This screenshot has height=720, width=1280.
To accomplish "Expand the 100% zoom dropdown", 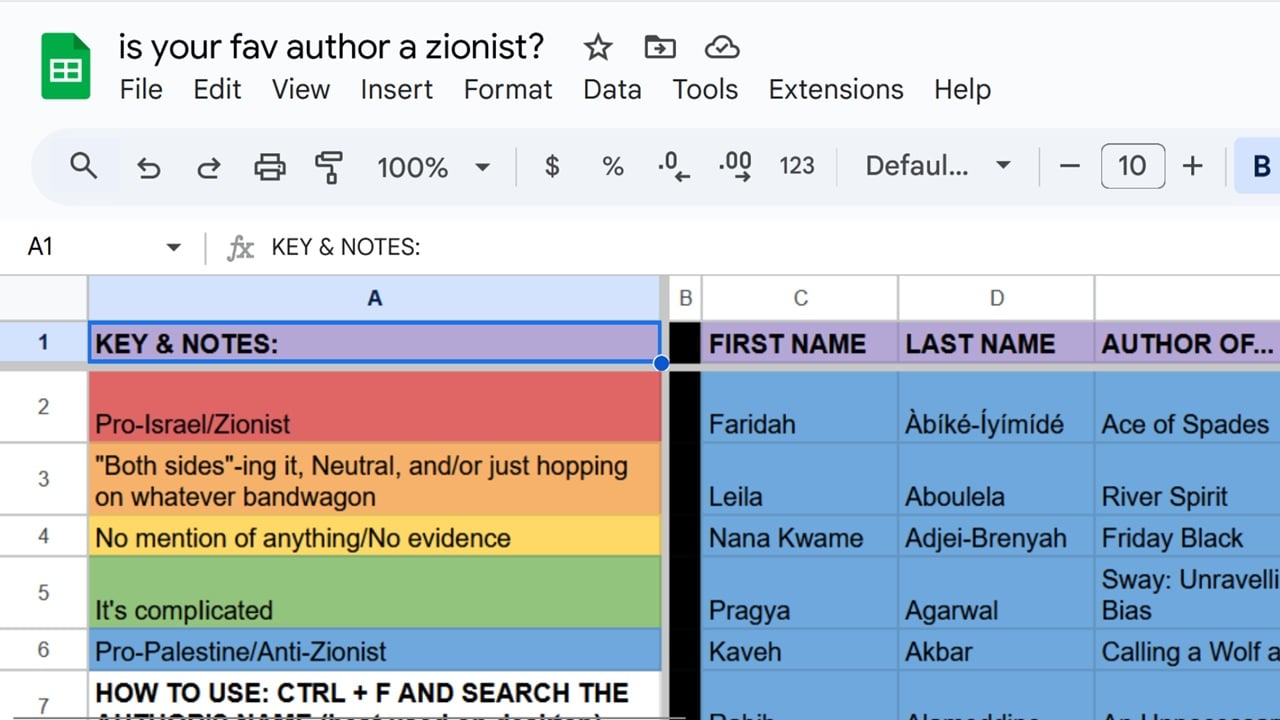I will tap(434, 167).
